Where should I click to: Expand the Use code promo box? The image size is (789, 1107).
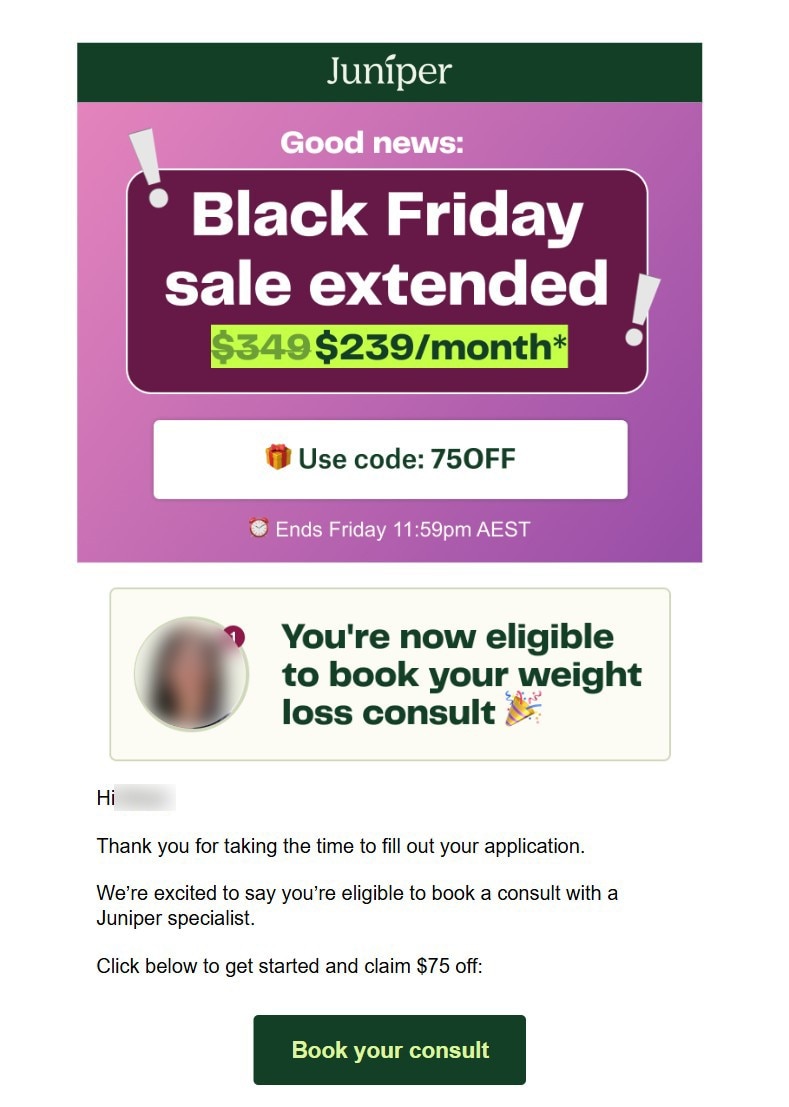[x=388, y=460]
